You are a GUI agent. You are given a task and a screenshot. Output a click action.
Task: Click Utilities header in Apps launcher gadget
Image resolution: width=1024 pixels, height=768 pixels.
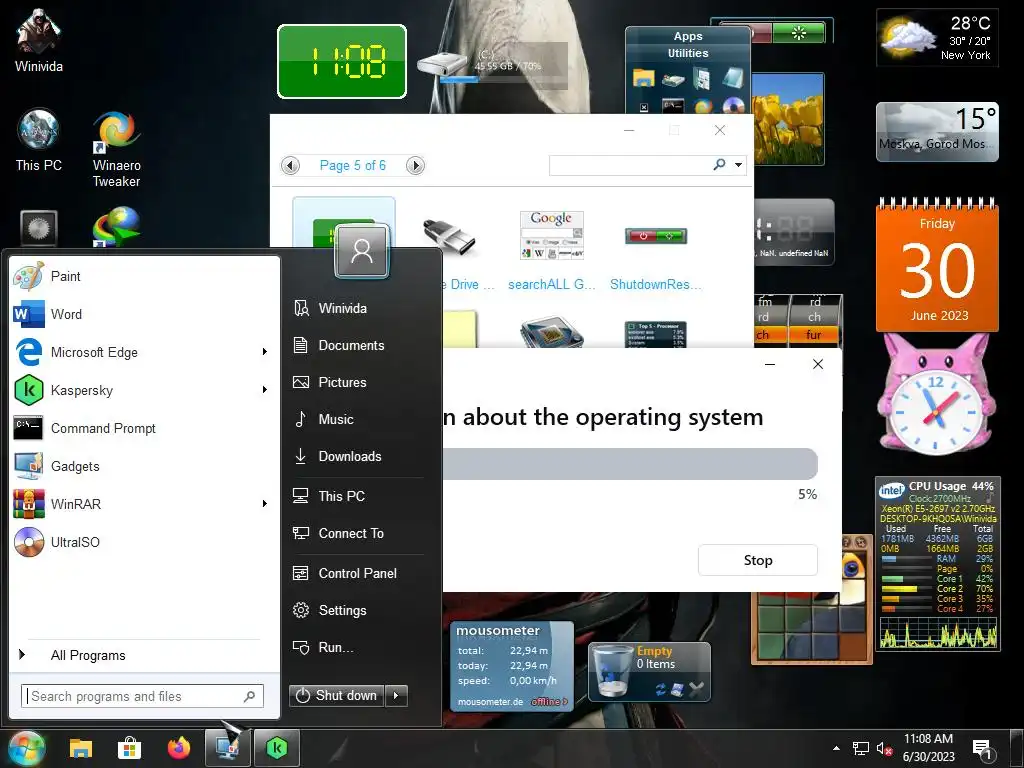click(x=688, y=54)
